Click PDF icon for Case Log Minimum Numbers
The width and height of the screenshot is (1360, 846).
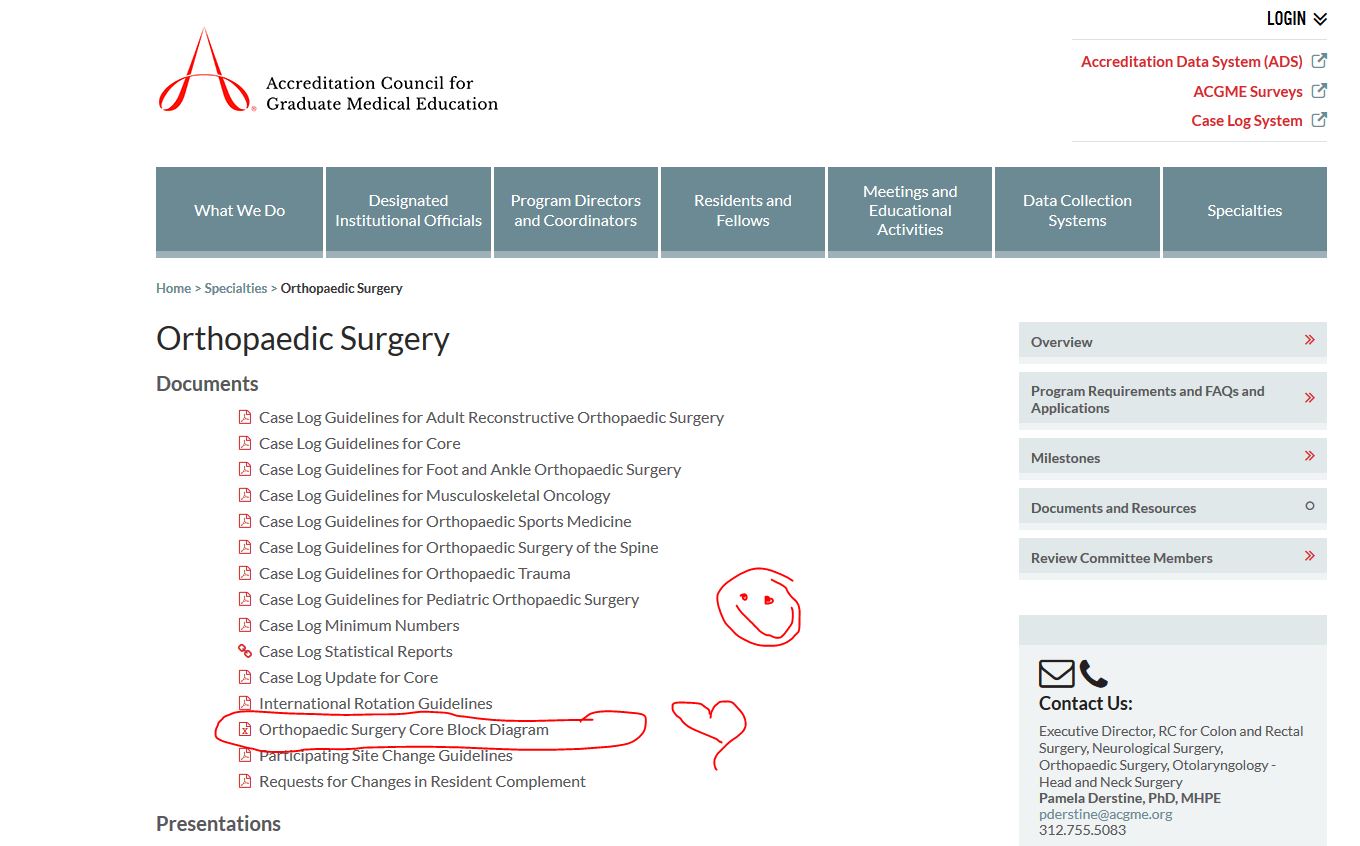click(245, 625)
